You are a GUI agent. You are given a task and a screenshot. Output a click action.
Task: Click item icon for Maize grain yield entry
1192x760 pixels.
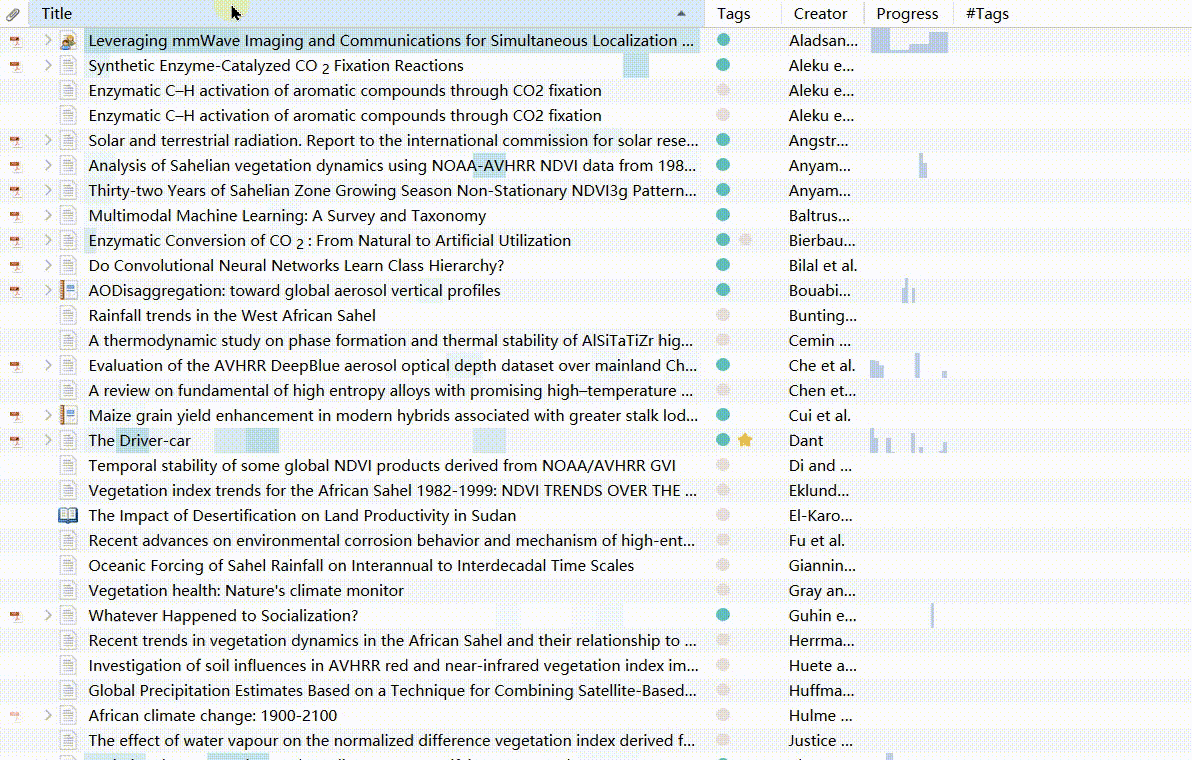[68, 416]
